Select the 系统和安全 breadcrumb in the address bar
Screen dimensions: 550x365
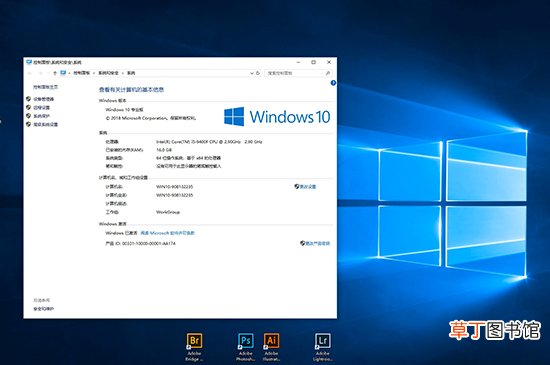(x=108, y=73)
